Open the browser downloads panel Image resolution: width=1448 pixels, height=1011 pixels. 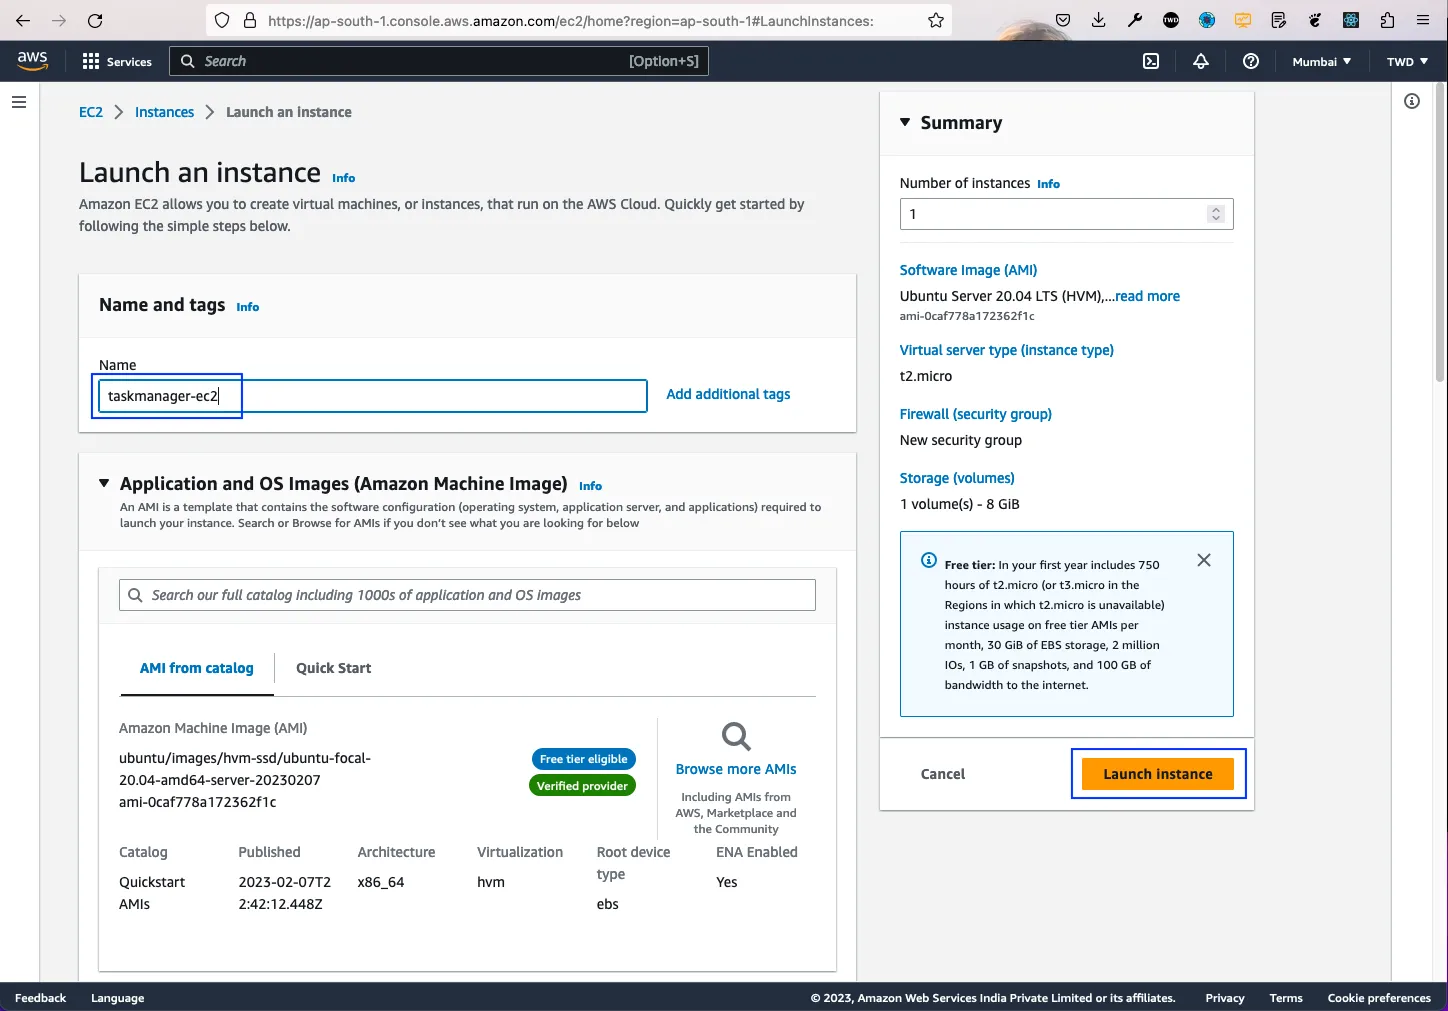[x=1099, y=20]
